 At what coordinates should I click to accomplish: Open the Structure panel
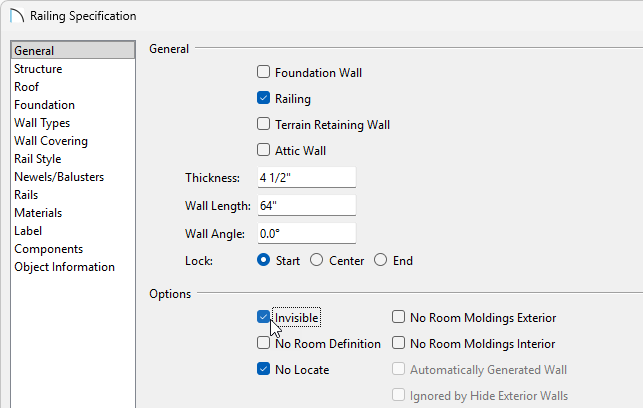(38, 69)
